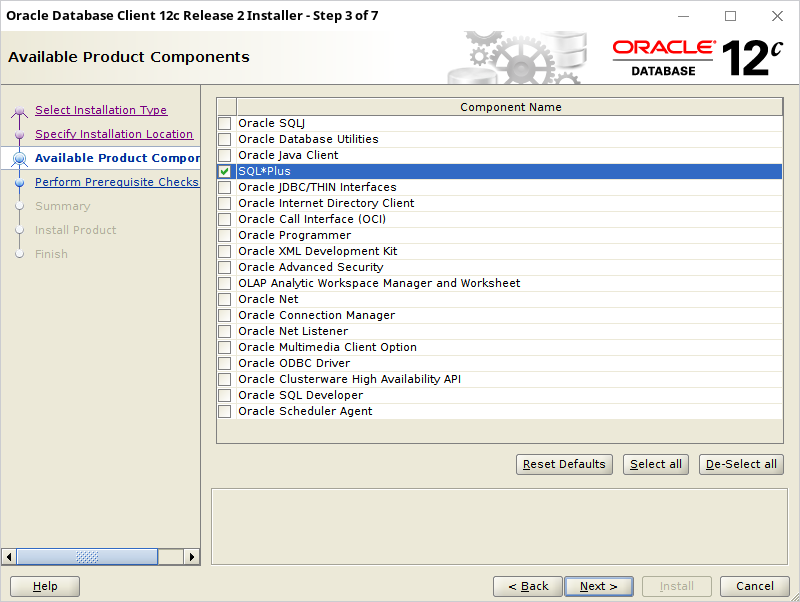Image resolution: width=800 pixels, height=602 pixels.
Task: Select Oracle Clusterware High Availability API text
Action: (349, 379)
